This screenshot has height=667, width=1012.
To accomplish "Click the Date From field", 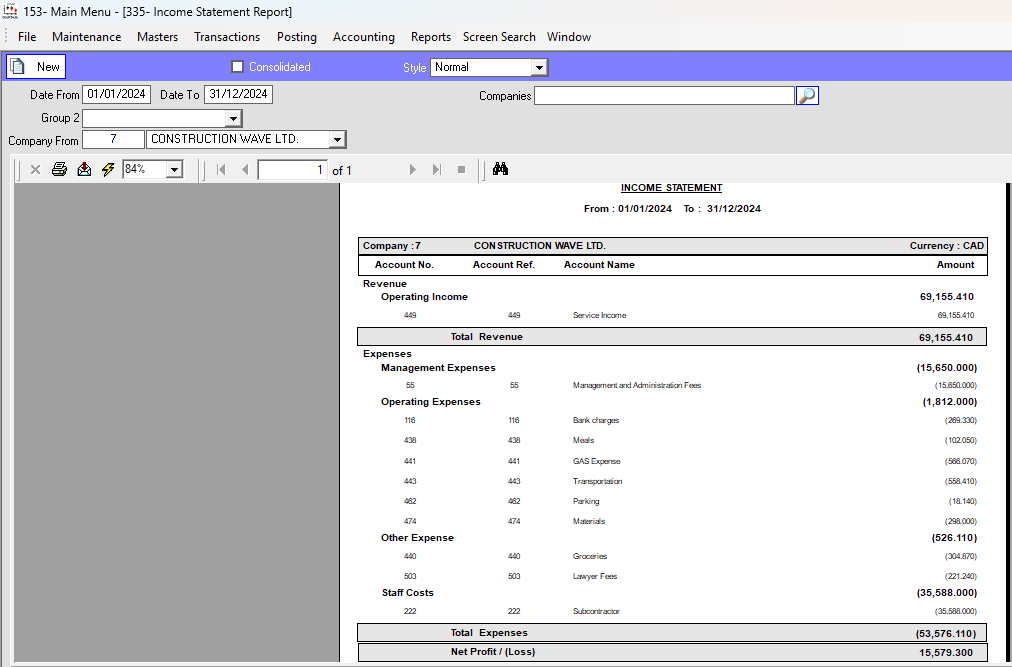I will tap(116, 94).
